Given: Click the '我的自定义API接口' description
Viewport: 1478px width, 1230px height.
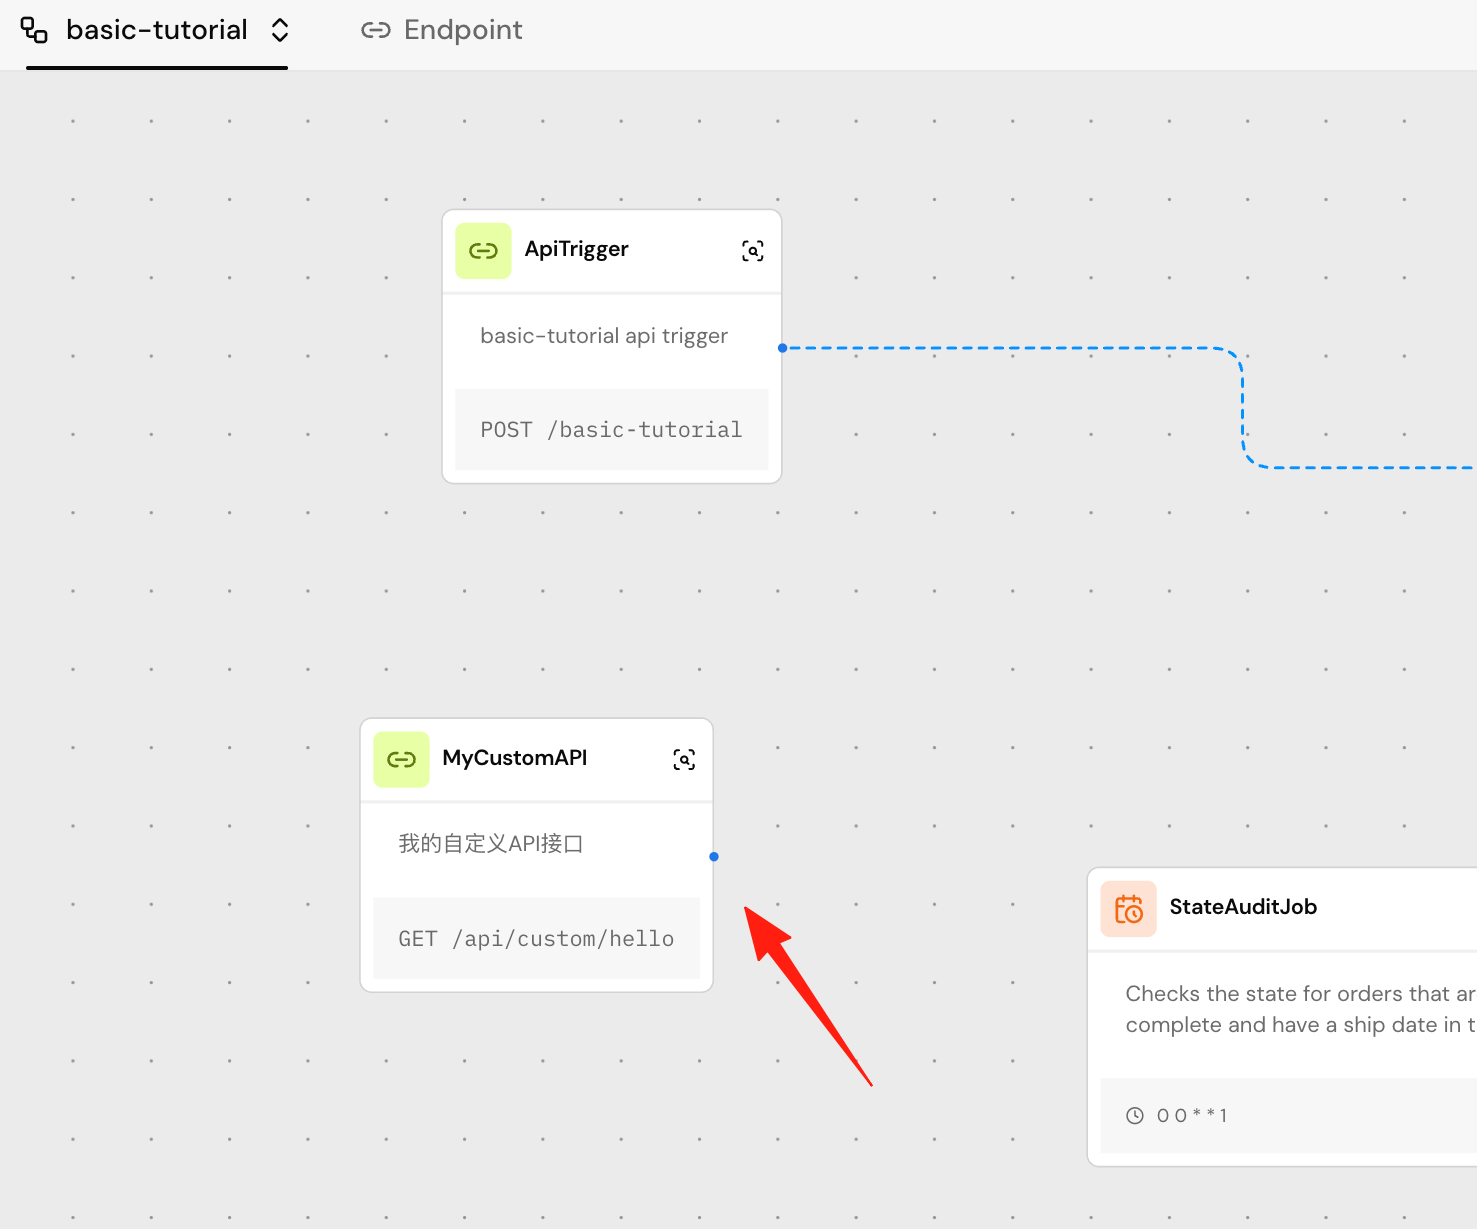Looking at the screenshot, I should click(491, 844).
